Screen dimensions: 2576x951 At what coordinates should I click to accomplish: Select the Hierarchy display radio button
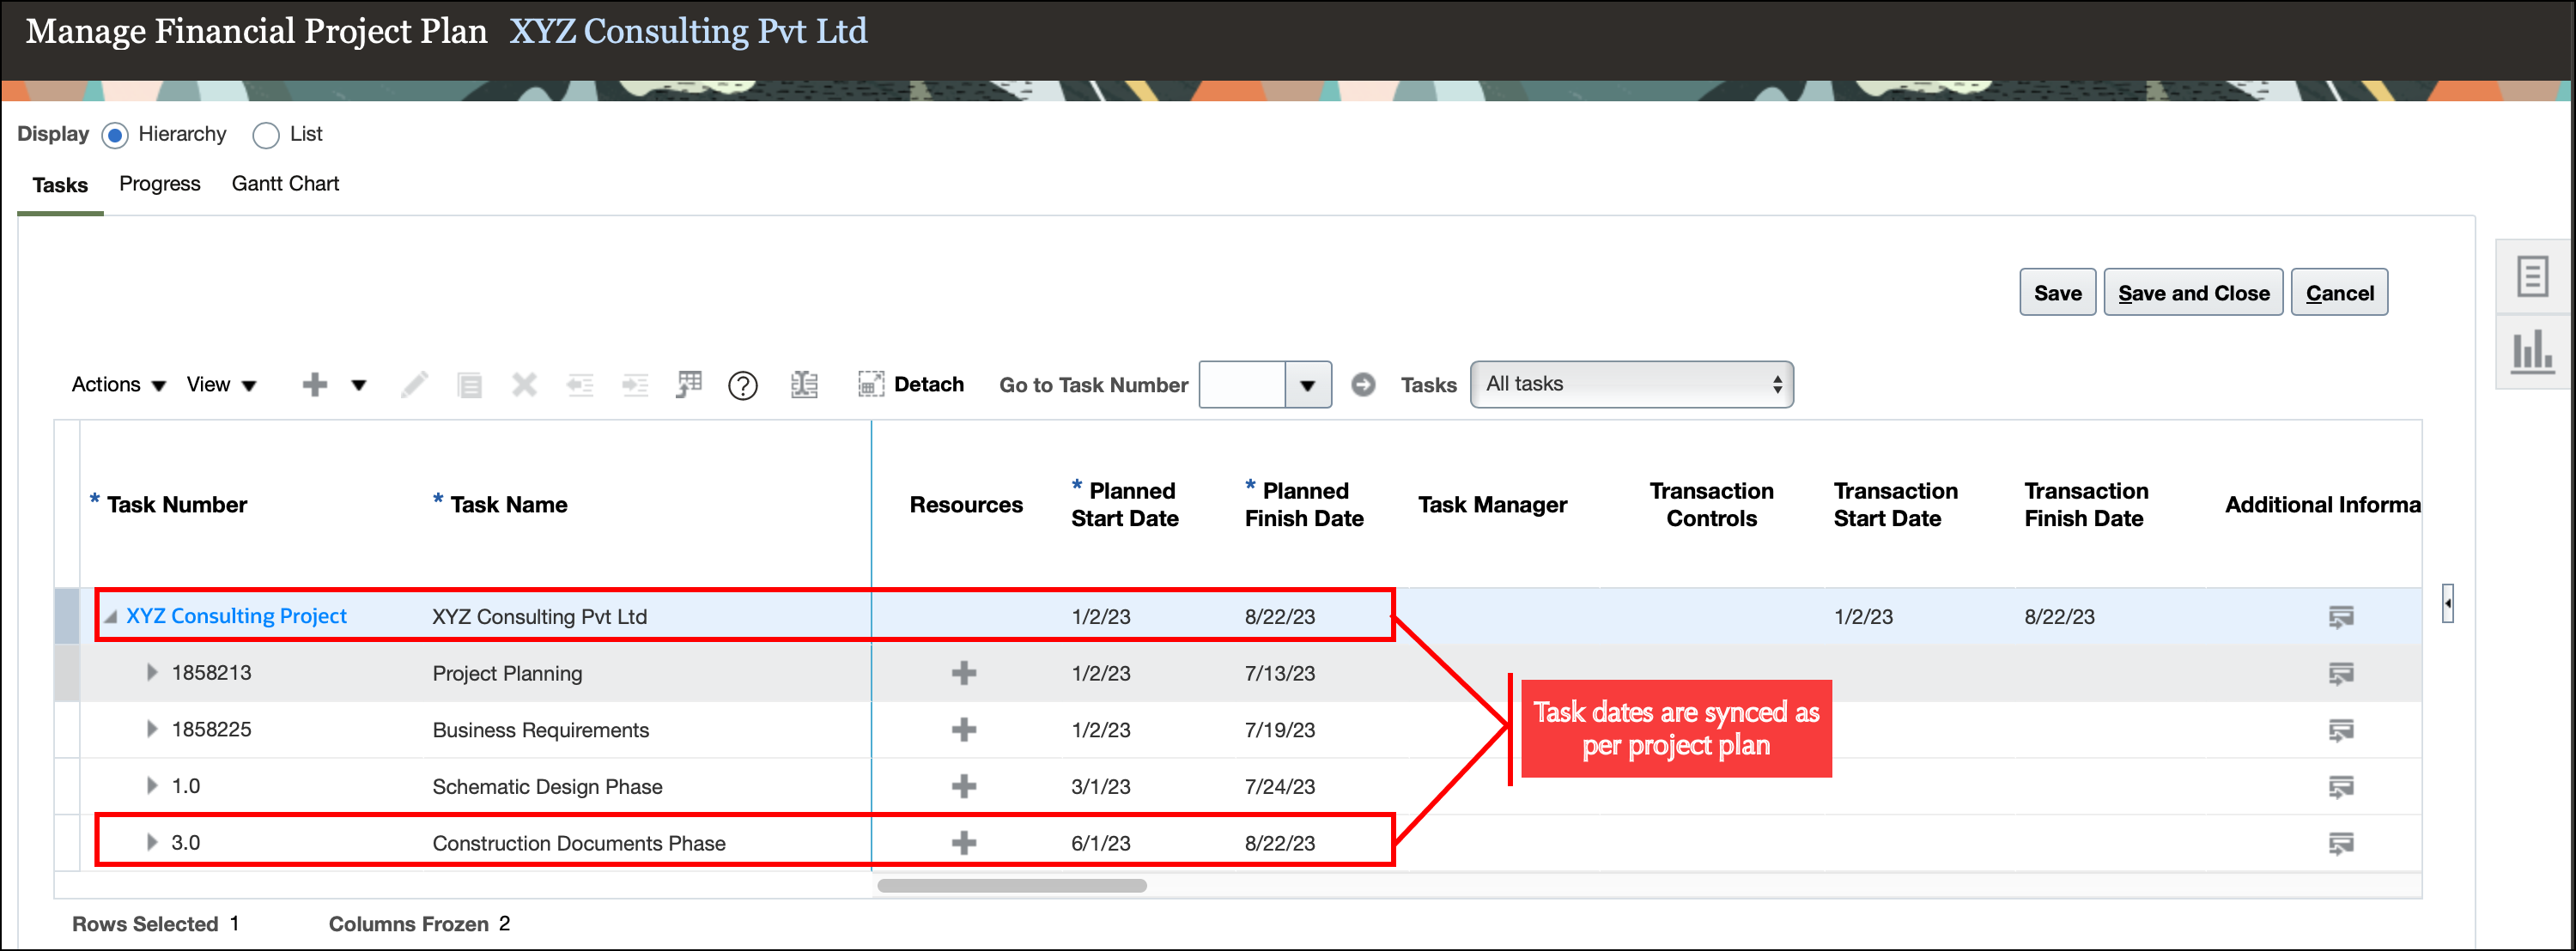[115, 135]
